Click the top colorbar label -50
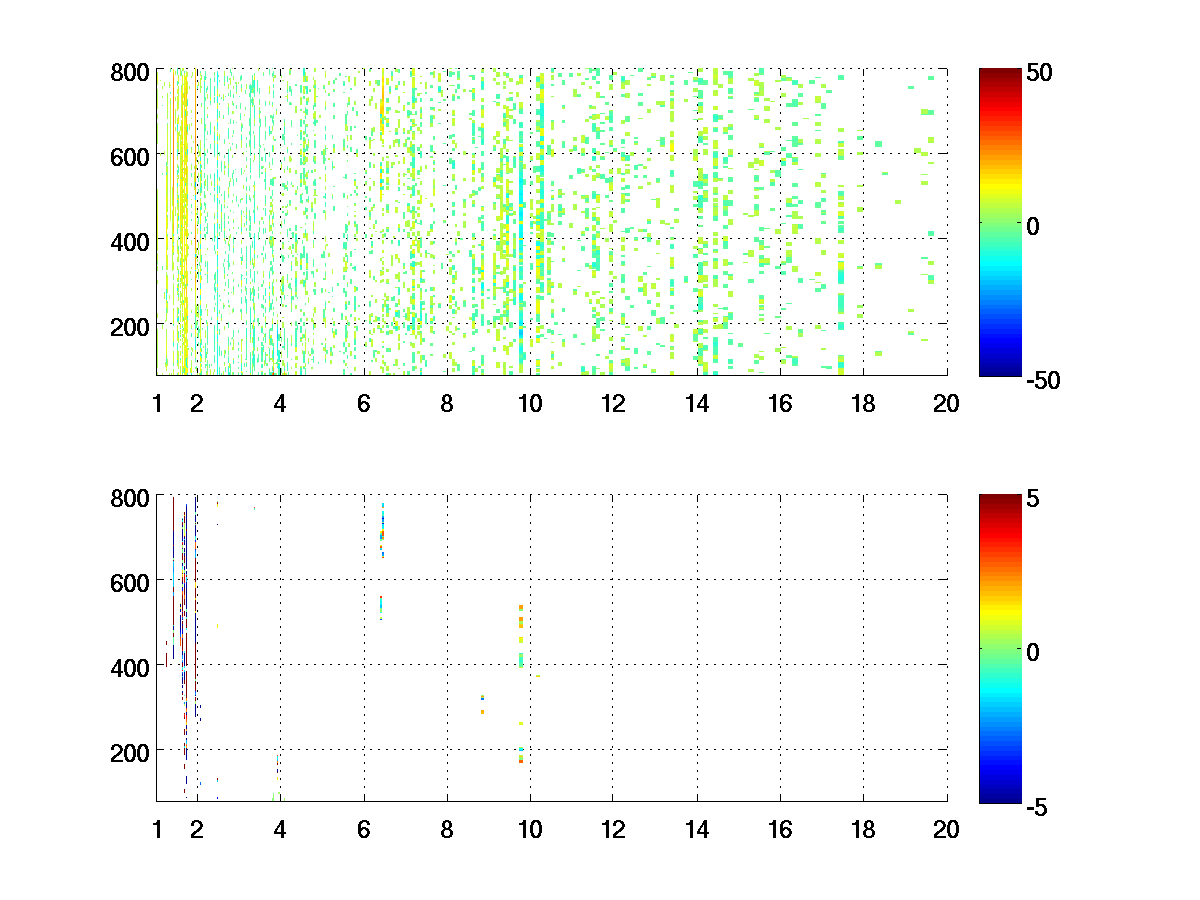This screenshot has height=900, width=1200. pos(1043,380)
